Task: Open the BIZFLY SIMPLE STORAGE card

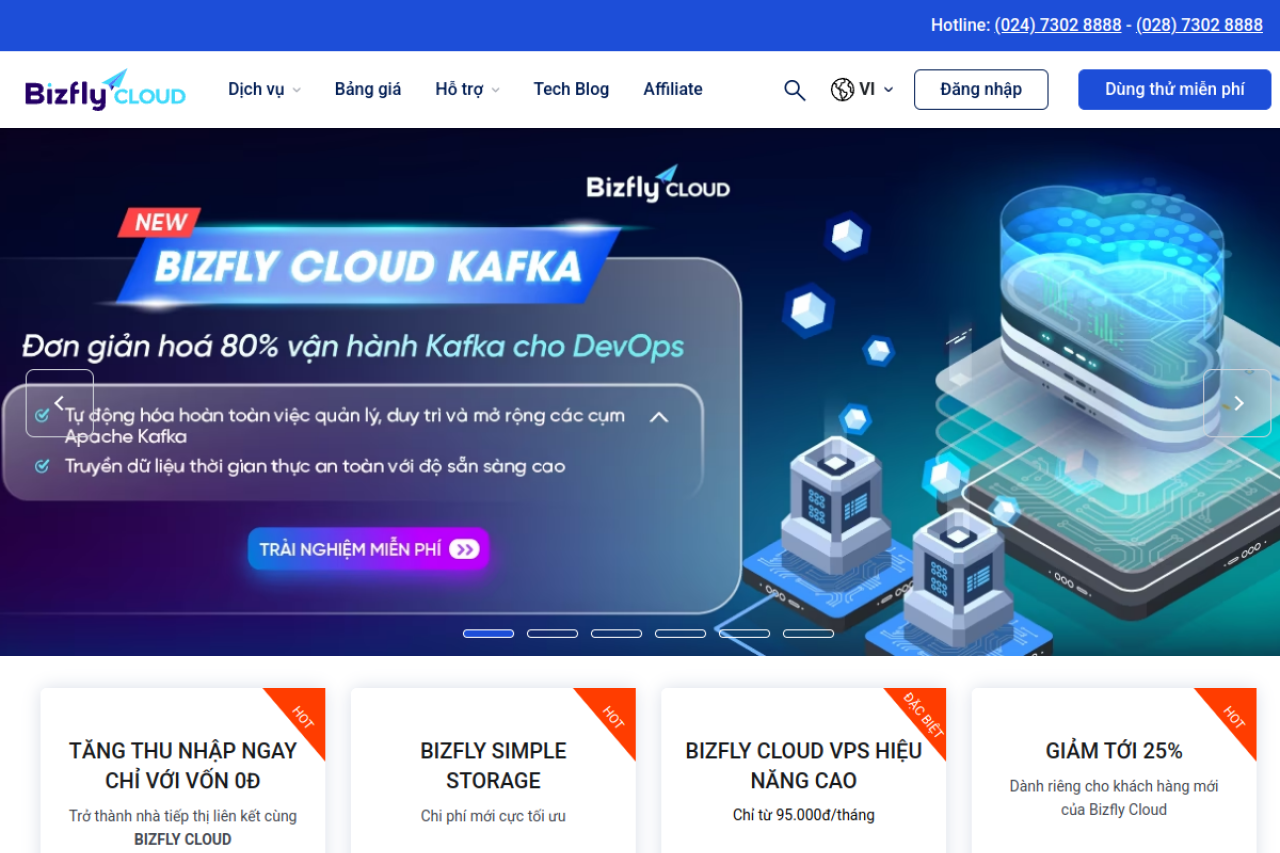Action: (493, 770)
